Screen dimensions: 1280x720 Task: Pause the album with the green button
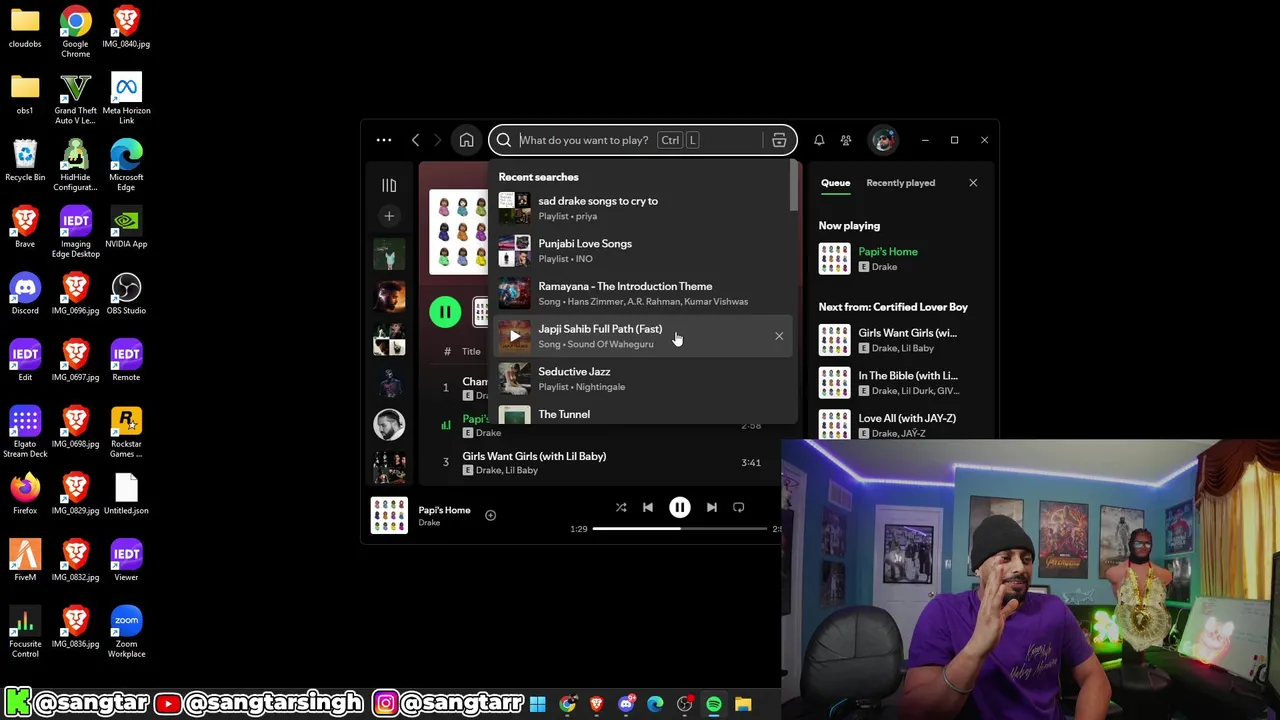(445, 312)
